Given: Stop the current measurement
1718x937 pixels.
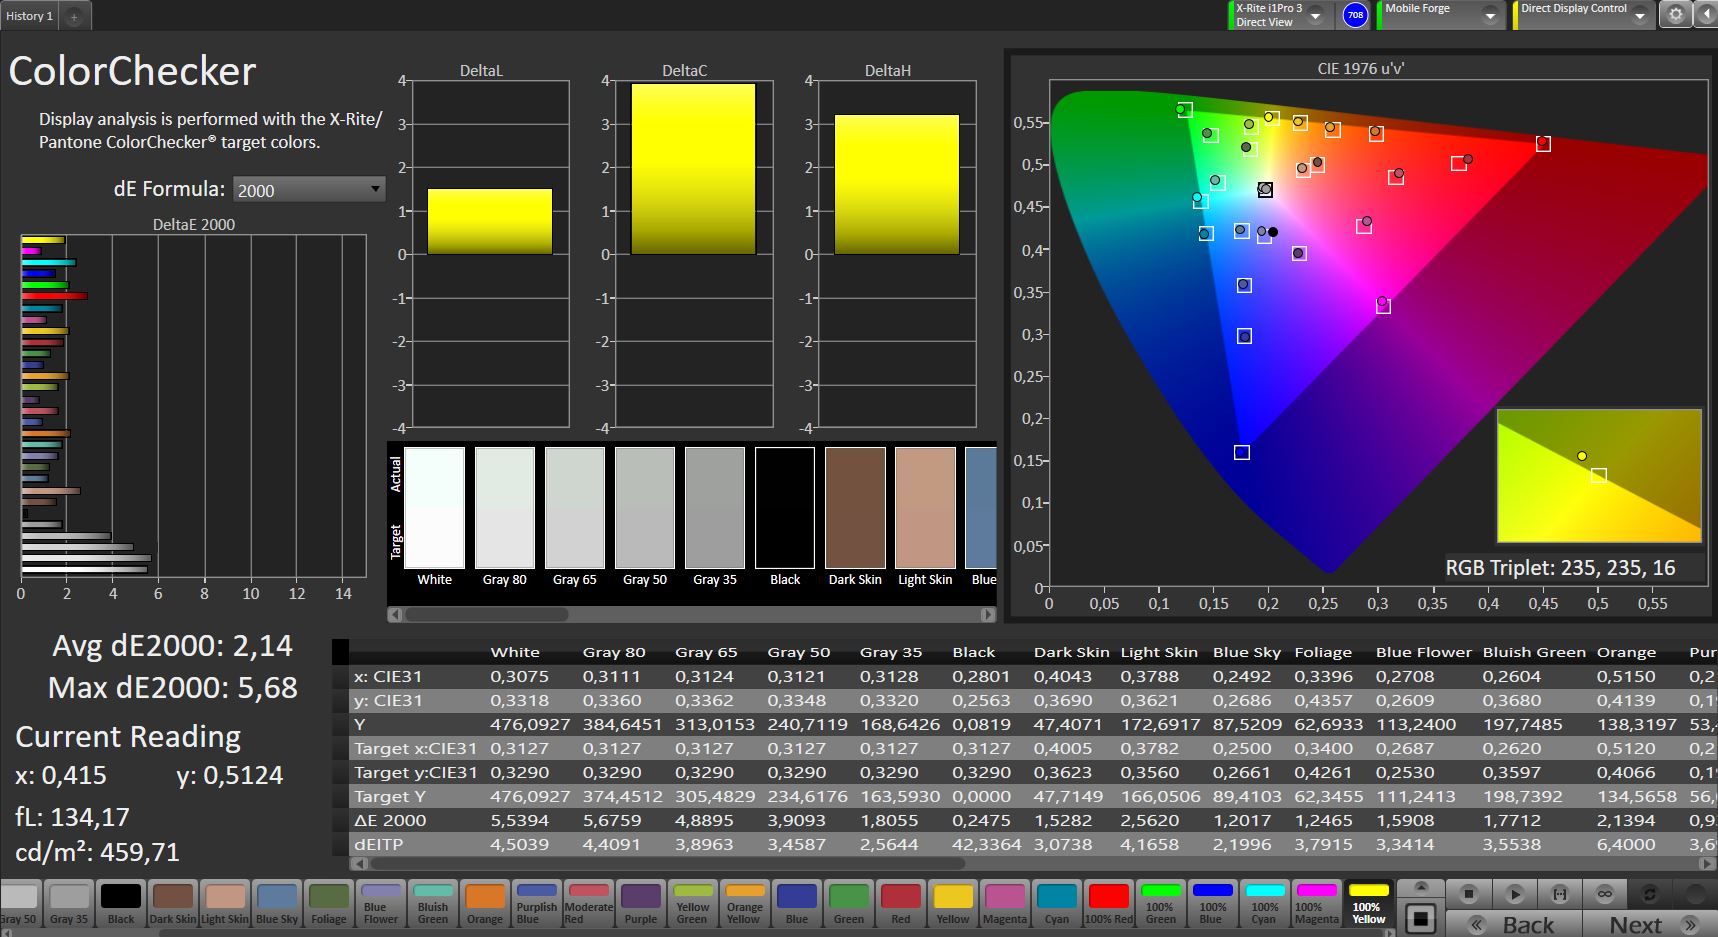Looking at the screenshot, I should (1468, 893).
